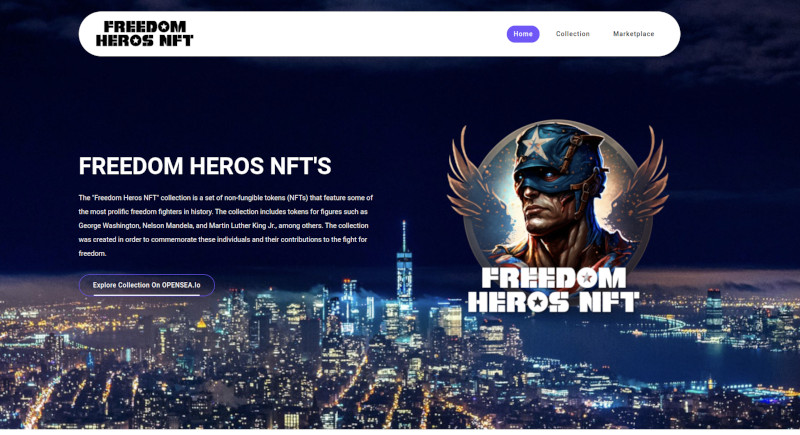Image resolution: width=800 pixels, height=435 pixels.
Task: Click star inside the large HEROS lettering
Action: point(537,302)
